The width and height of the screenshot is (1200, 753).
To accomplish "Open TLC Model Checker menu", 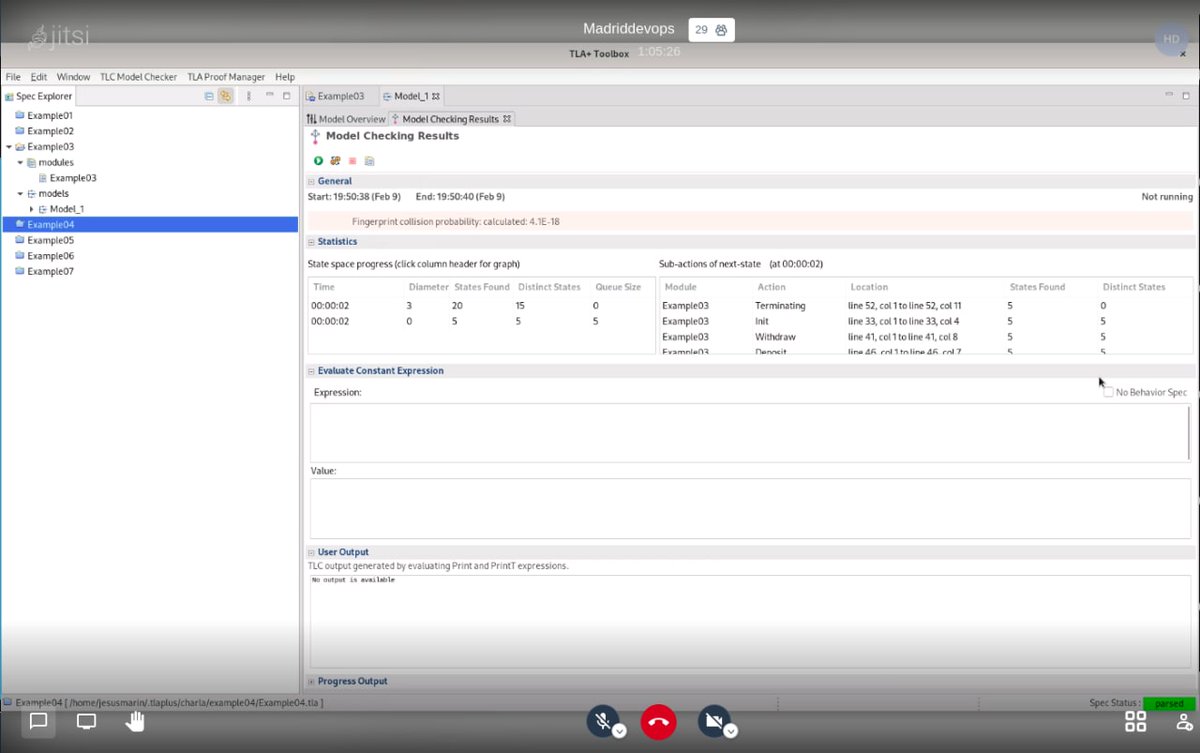I will pyautogui.click(x=138, y=77).
